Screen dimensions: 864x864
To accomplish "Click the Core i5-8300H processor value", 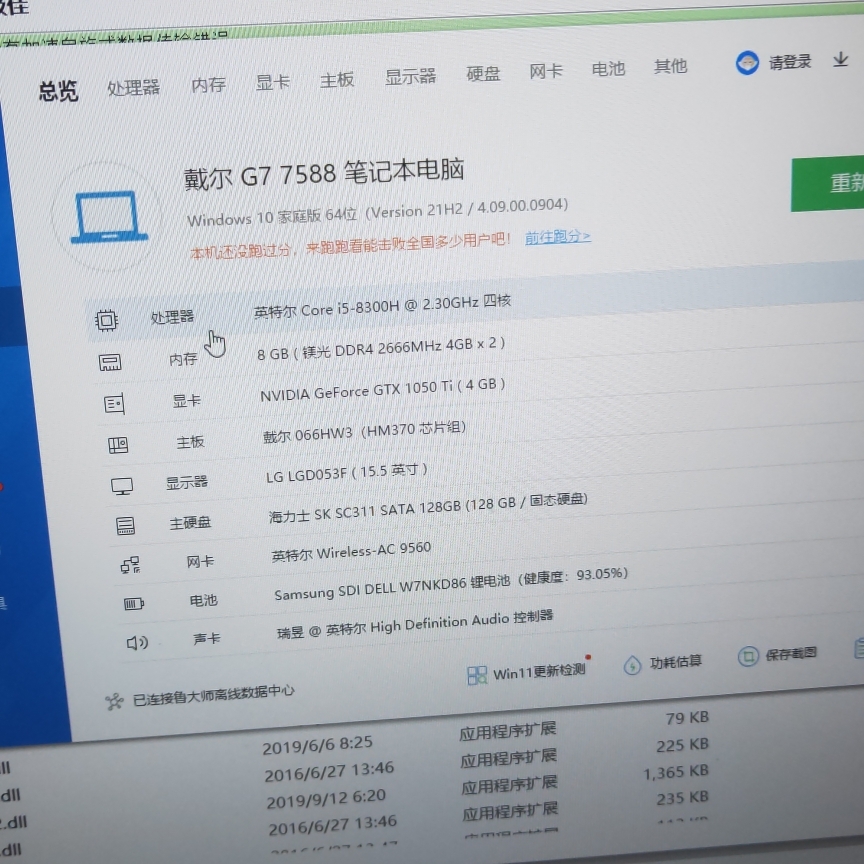I will (x=382, y=306).
